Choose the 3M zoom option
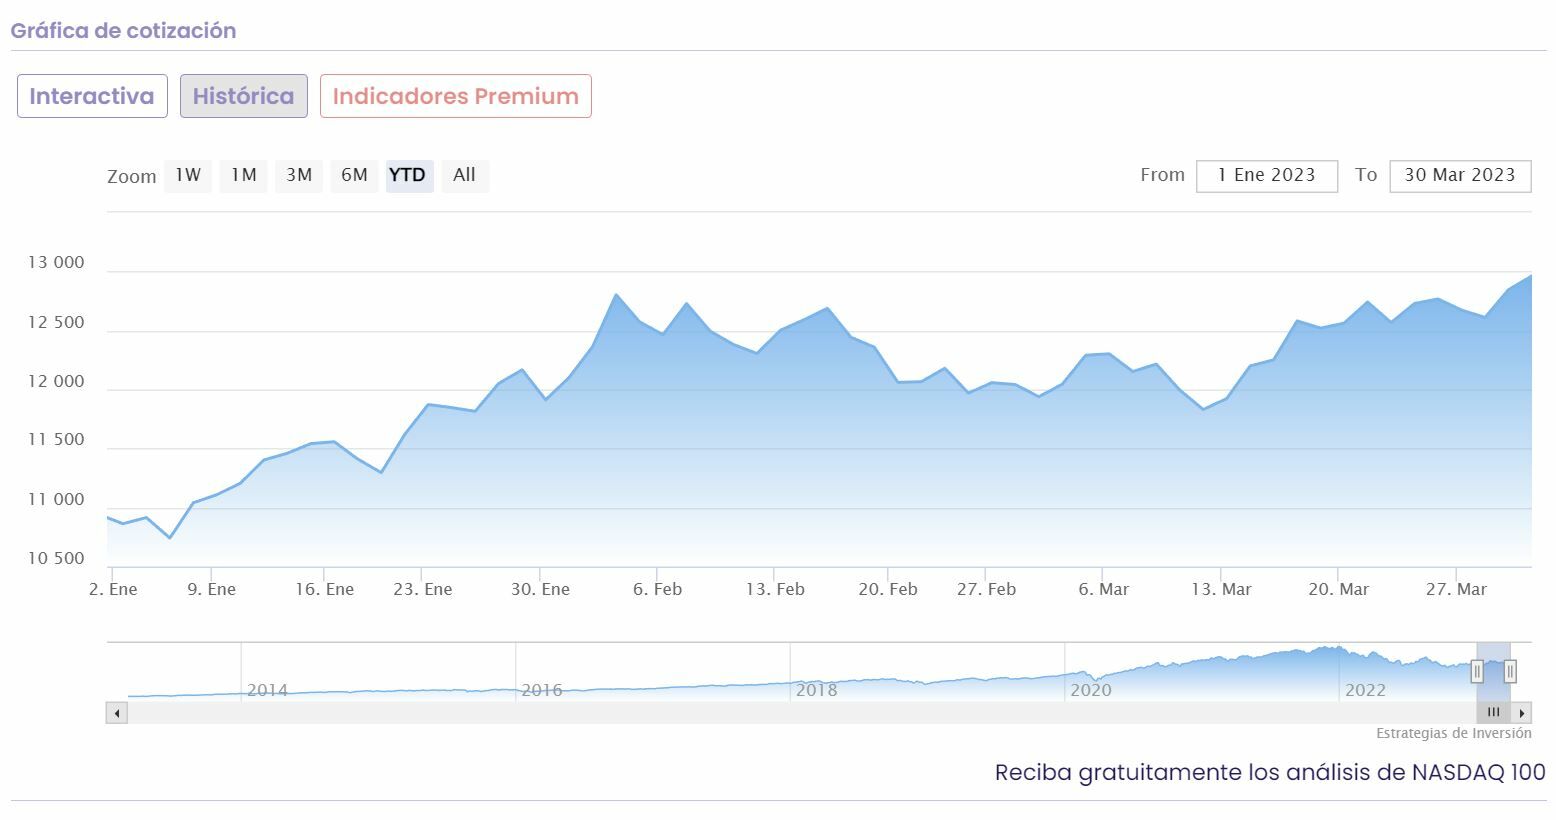Image resolution: width=1556 pixels, height=820 pixels. pyautogui.click(x=299, y=175)
